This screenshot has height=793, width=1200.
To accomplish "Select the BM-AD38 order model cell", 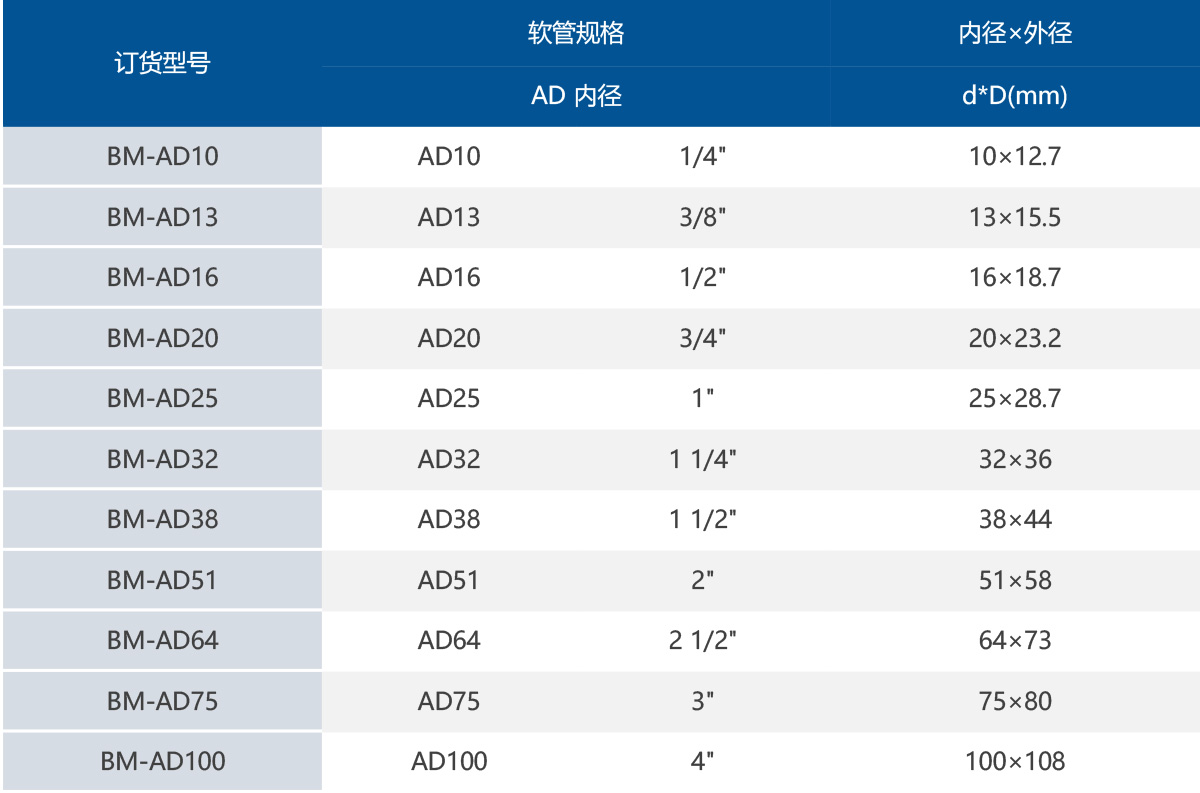I will (x=162, y=519).
